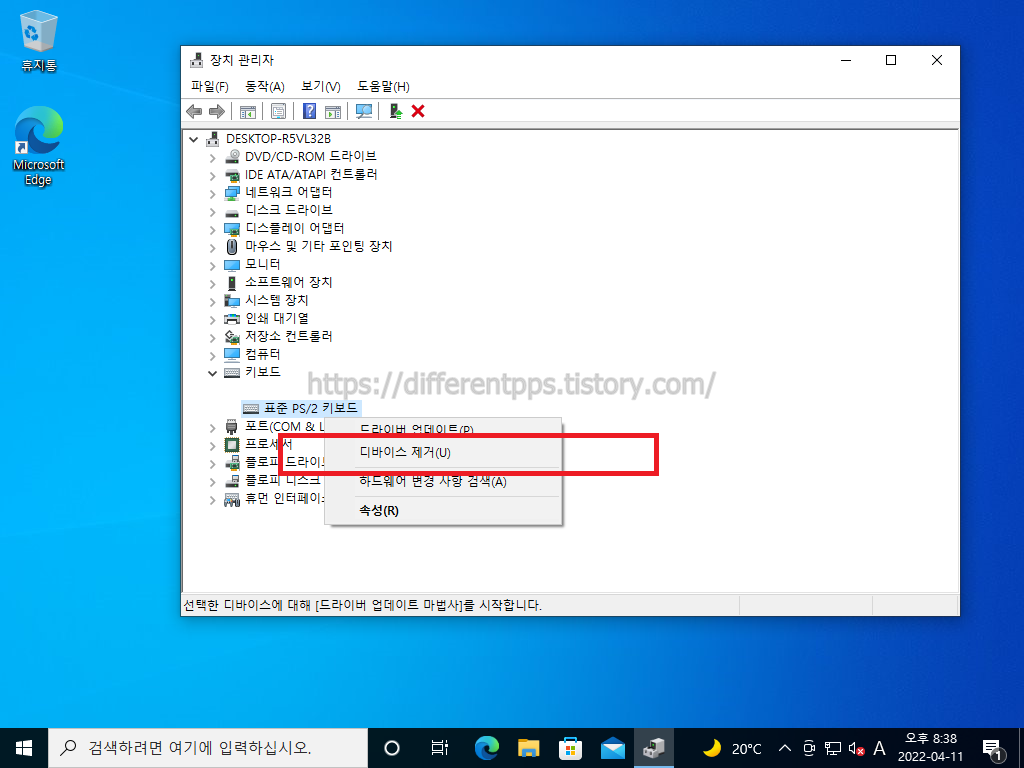Viewport: 1024px width, 768px height.
Task: Toggle the action pane toolbar icon
Action: click(333, 112)
